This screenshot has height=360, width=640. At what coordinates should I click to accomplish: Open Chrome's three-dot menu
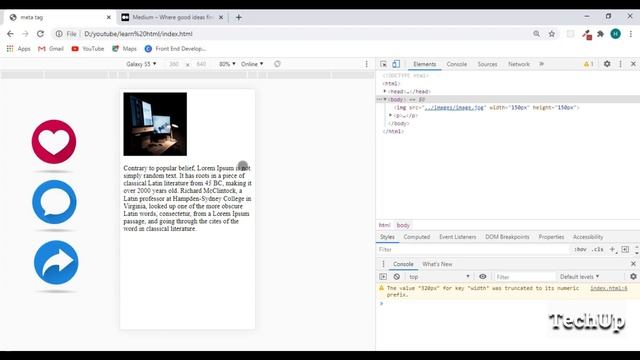[x=631, y=34]
